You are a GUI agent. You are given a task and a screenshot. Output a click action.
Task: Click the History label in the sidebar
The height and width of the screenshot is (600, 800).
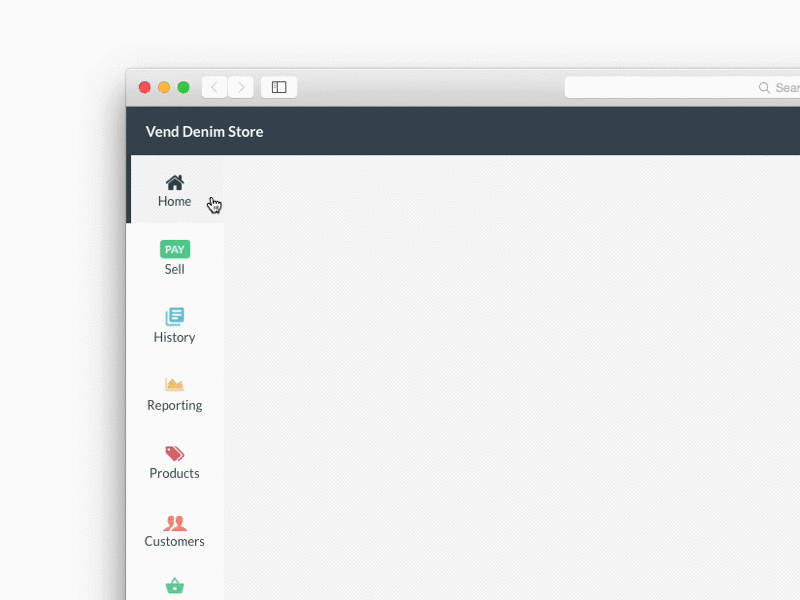pos(174,337)
